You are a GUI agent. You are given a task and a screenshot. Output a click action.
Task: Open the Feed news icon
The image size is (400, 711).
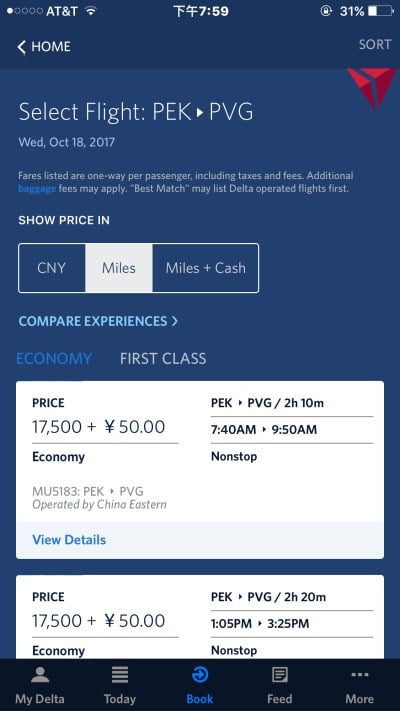pos(280,675)
